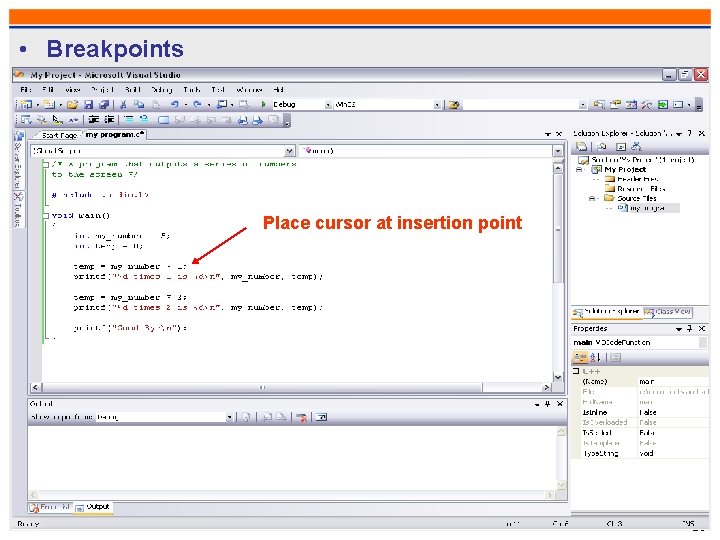Click the Comment out lines icon
Screen dimensions: 720x540
[129, 119]
